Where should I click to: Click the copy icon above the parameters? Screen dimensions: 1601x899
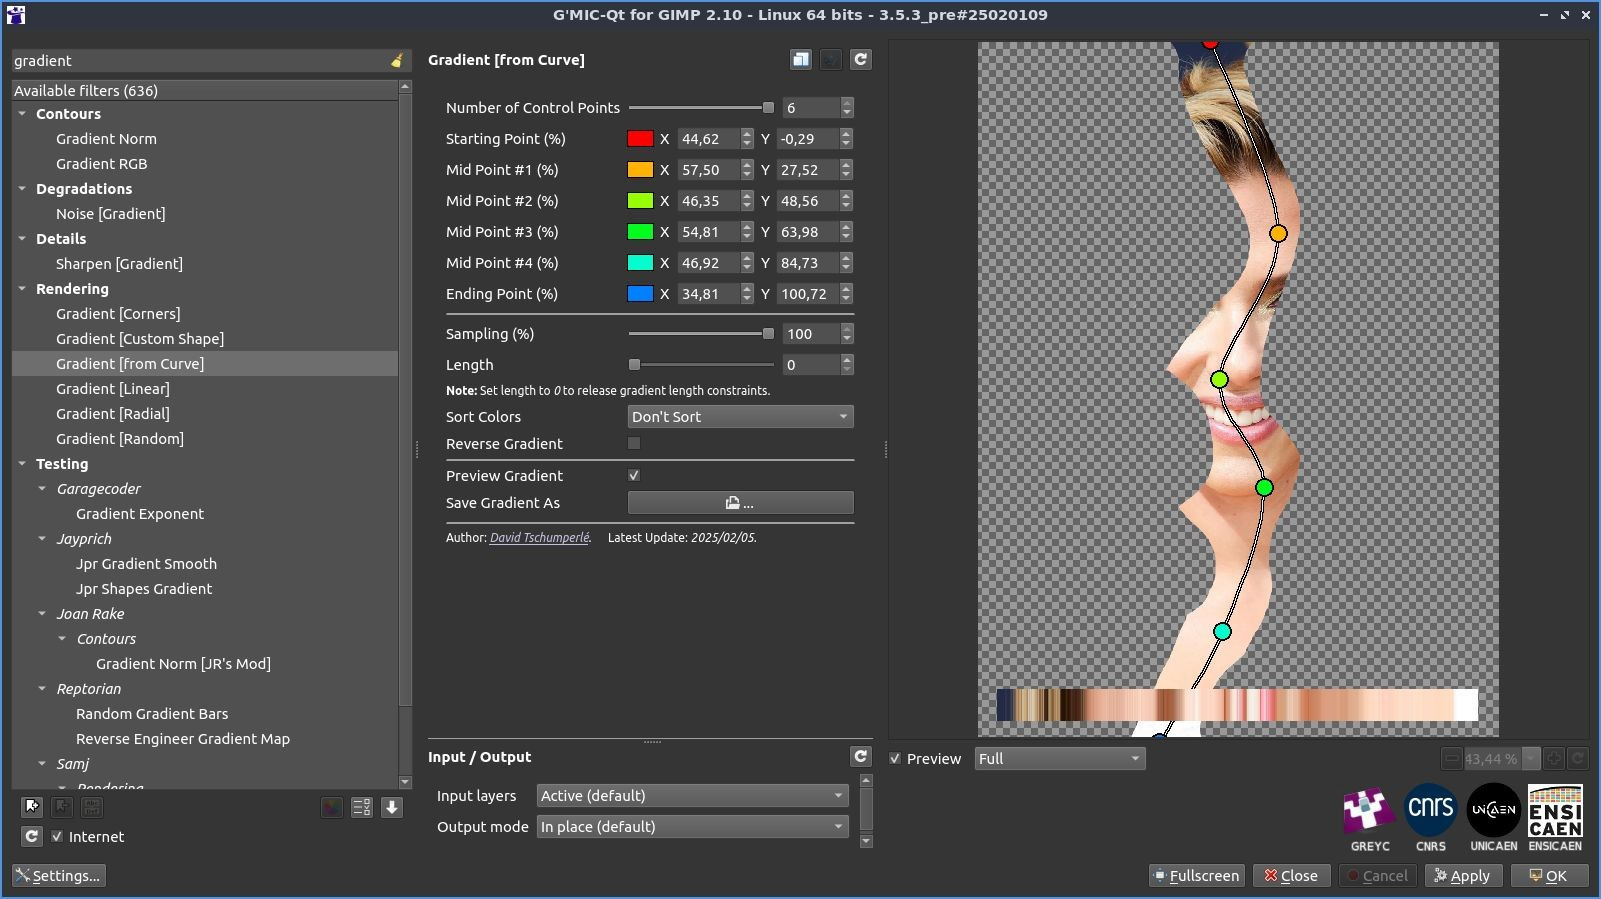[x=801, y=60]
